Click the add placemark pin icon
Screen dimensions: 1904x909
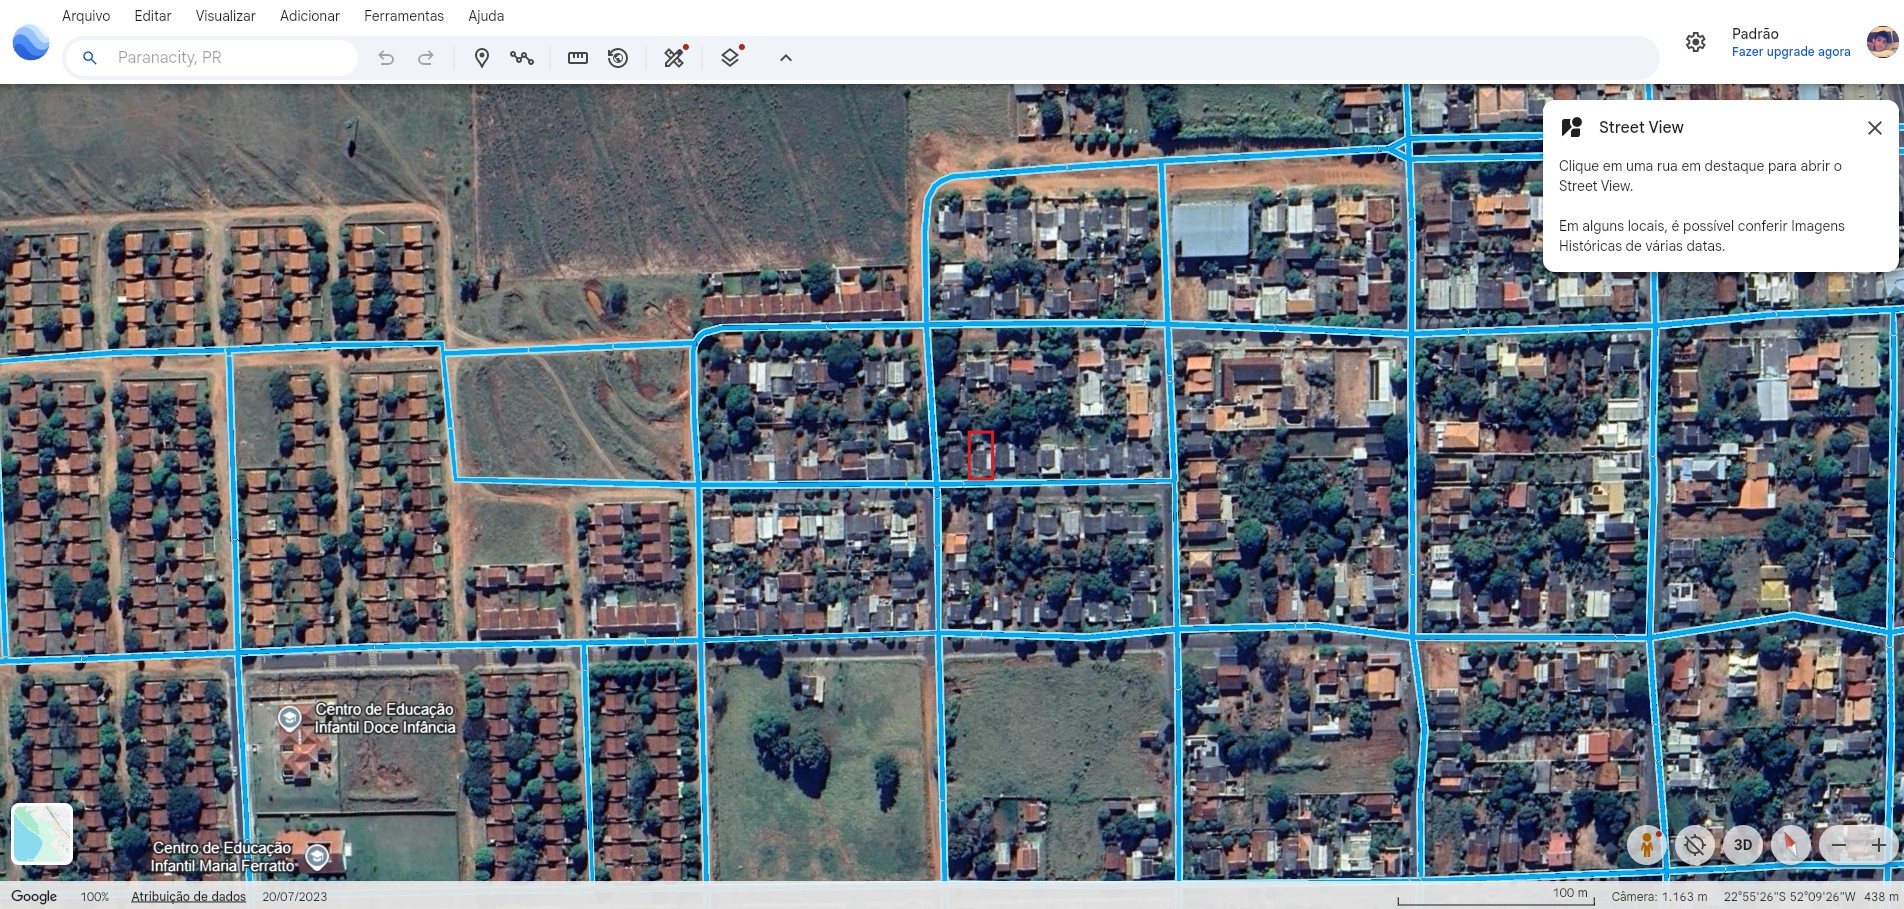pyautogui.click(x=481, y=58)
